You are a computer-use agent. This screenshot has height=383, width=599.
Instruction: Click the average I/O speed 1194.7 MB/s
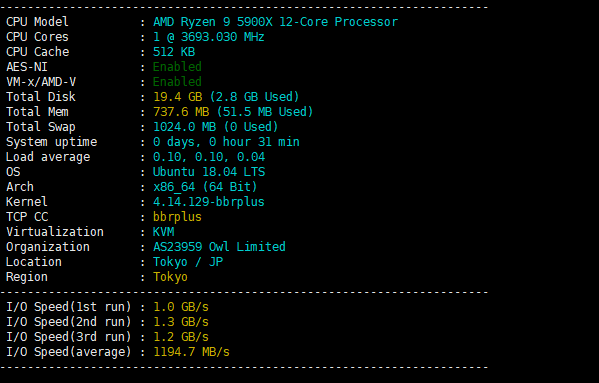click(x=191, y=351)
